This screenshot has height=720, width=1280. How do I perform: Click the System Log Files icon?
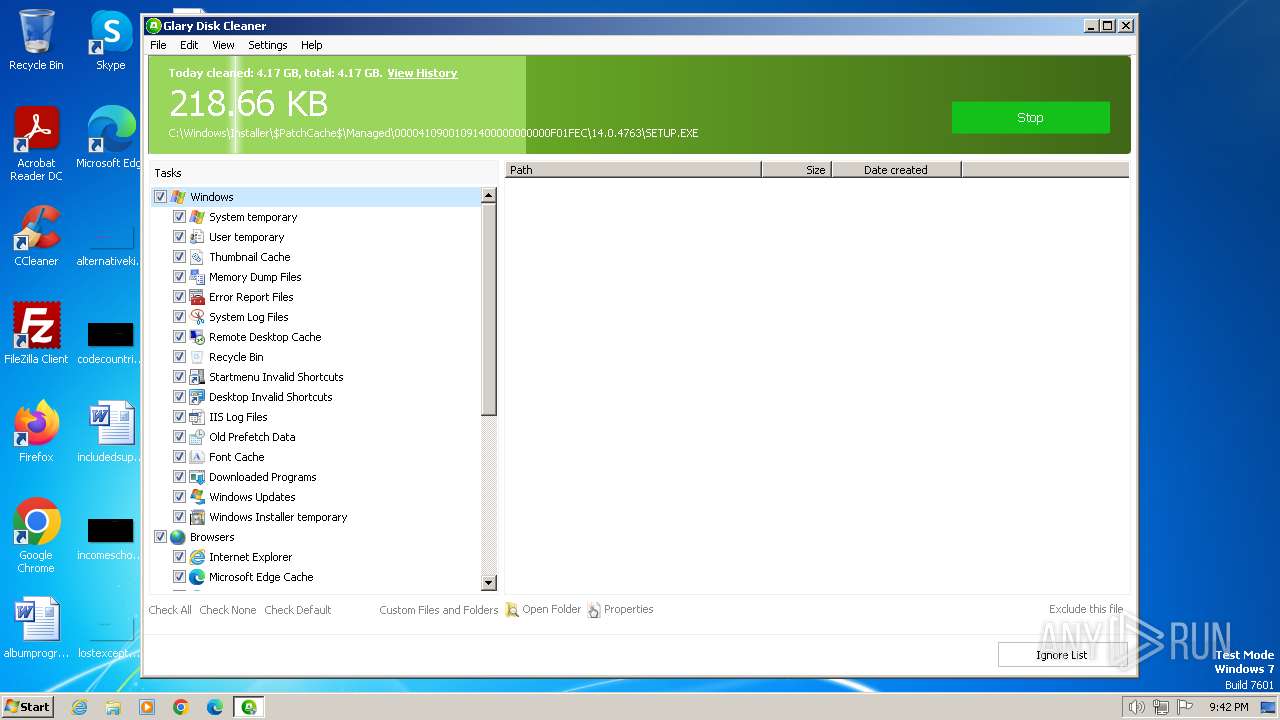pos(197,317)
